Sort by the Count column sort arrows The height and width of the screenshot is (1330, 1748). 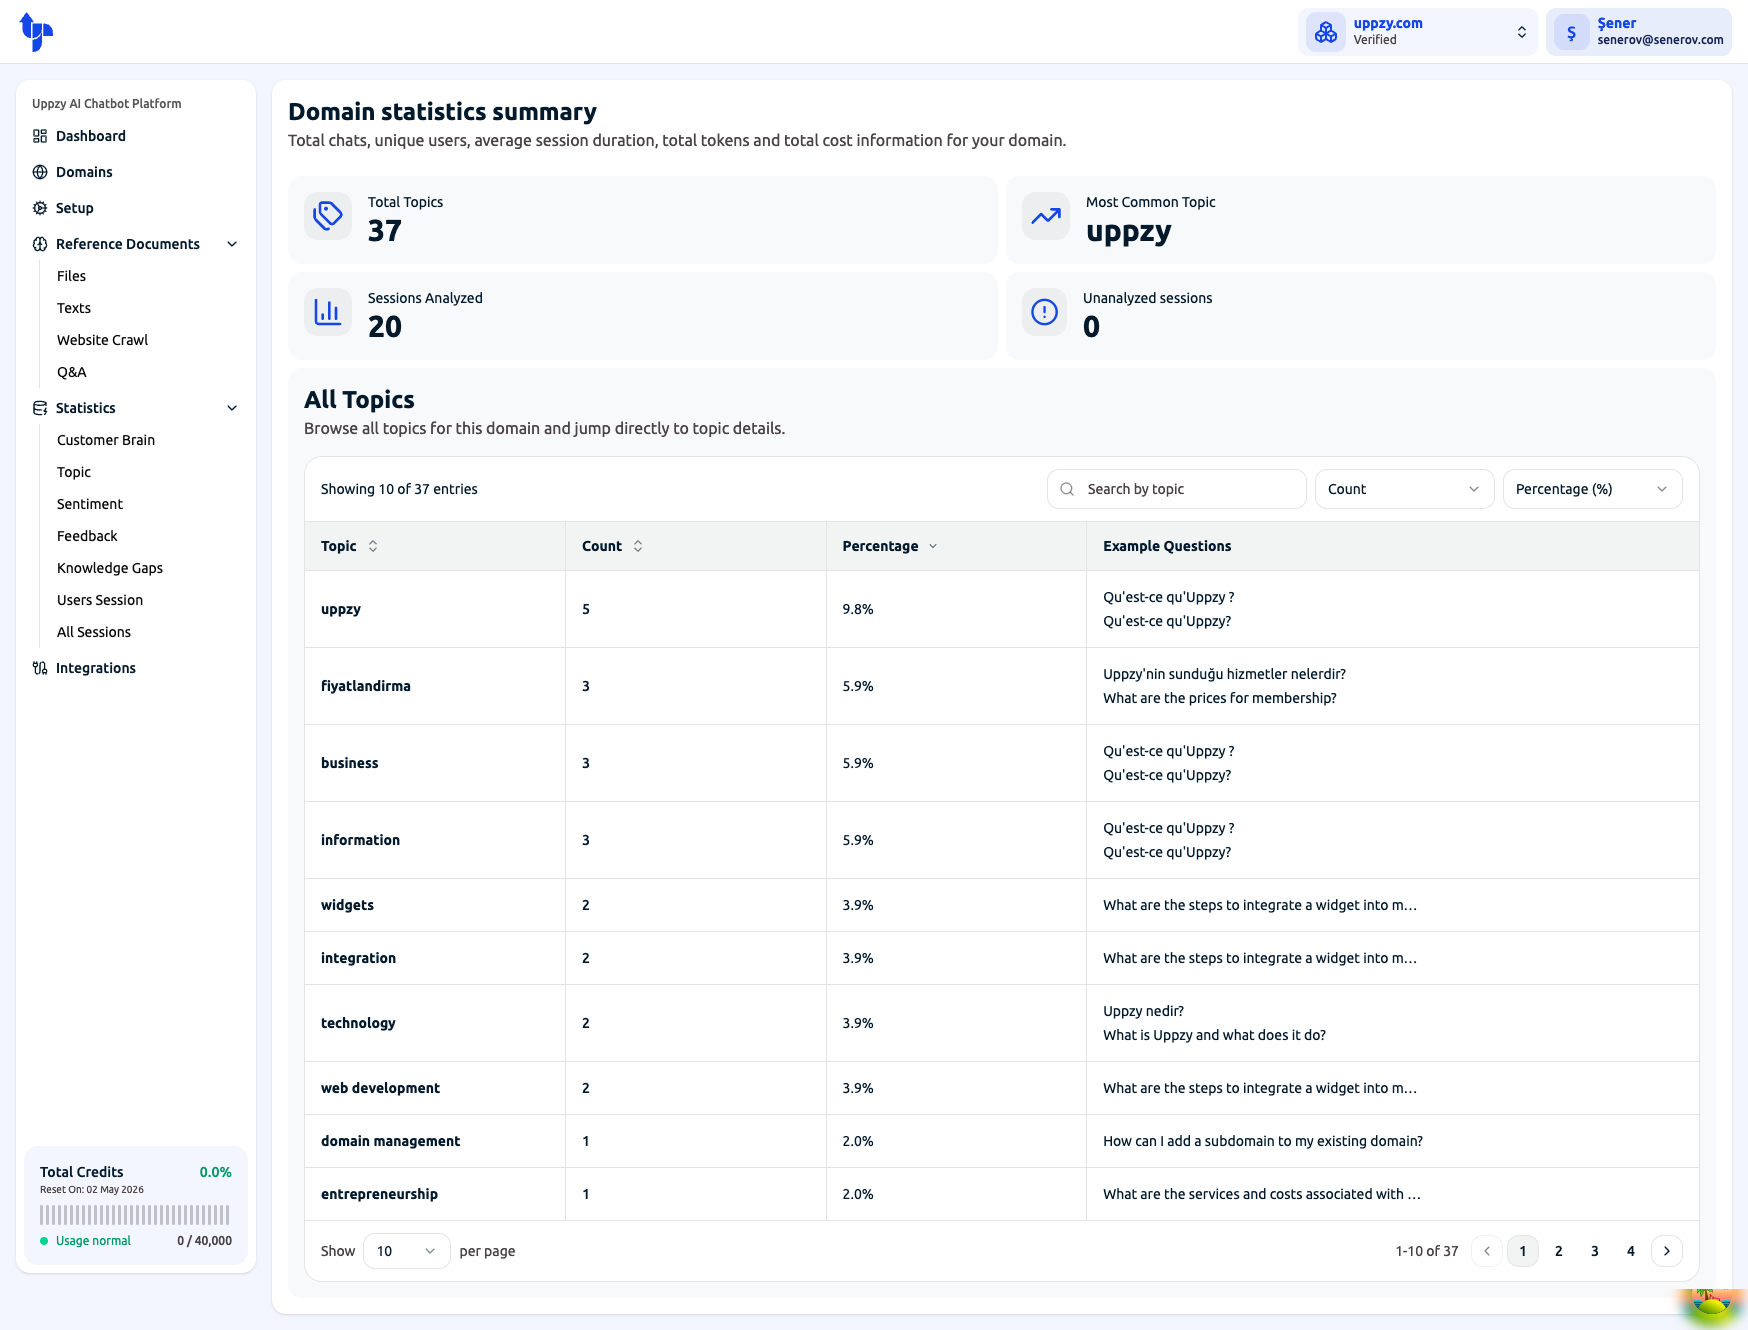click(x=638, y=546)
